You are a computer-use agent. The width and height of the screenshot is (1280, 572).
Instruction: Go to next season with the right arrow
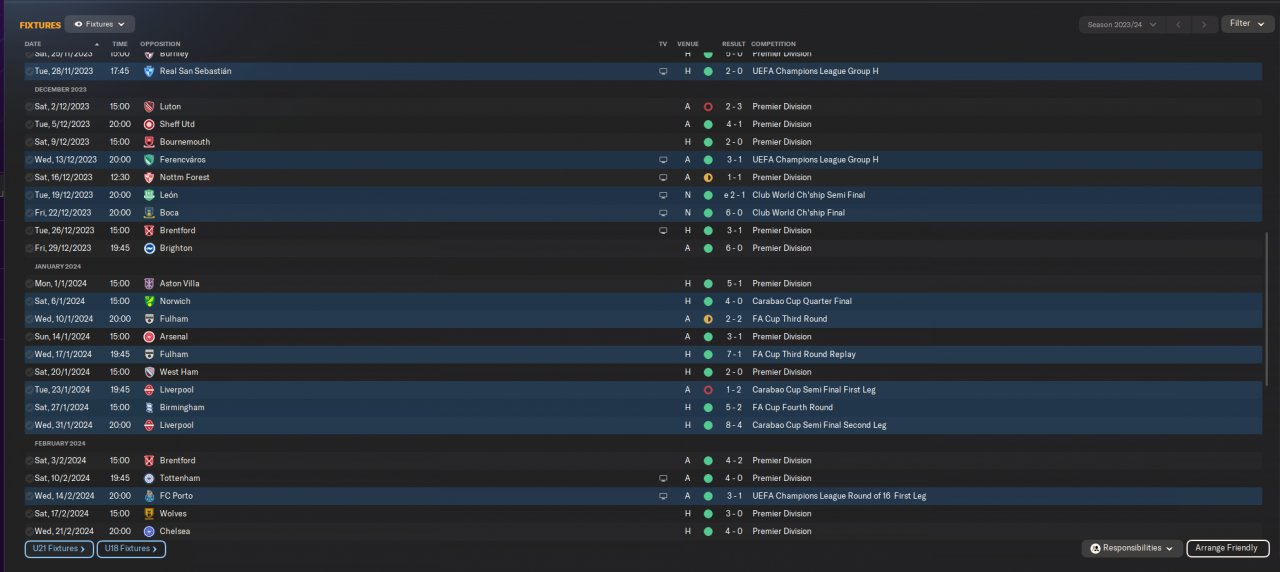pyautogui.click(x=1204, y=24)
